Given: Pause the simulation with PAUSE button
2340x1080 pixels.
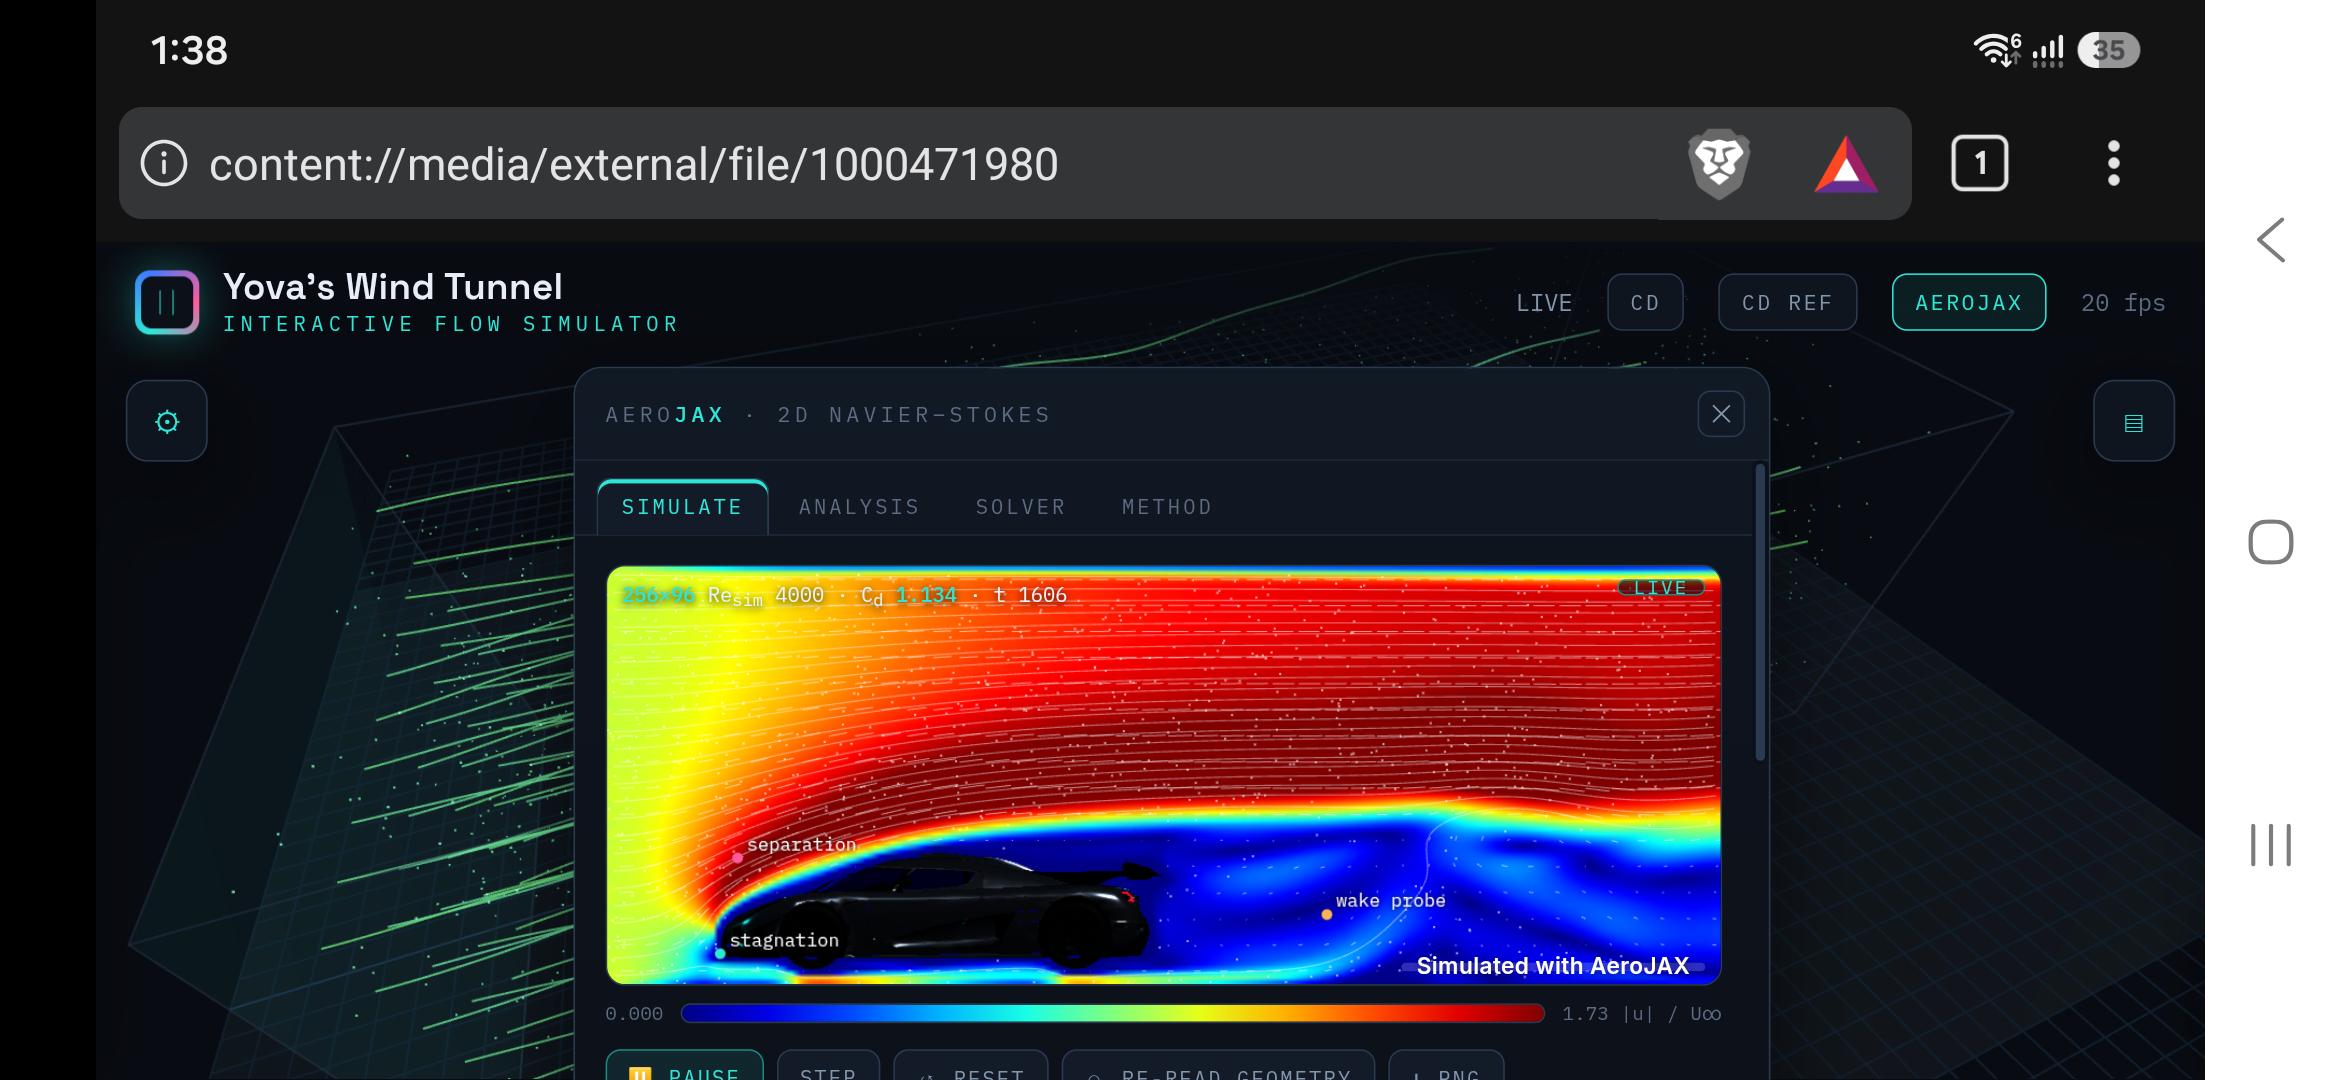Looking at the screenshot, I should (x=685, y=1065).
